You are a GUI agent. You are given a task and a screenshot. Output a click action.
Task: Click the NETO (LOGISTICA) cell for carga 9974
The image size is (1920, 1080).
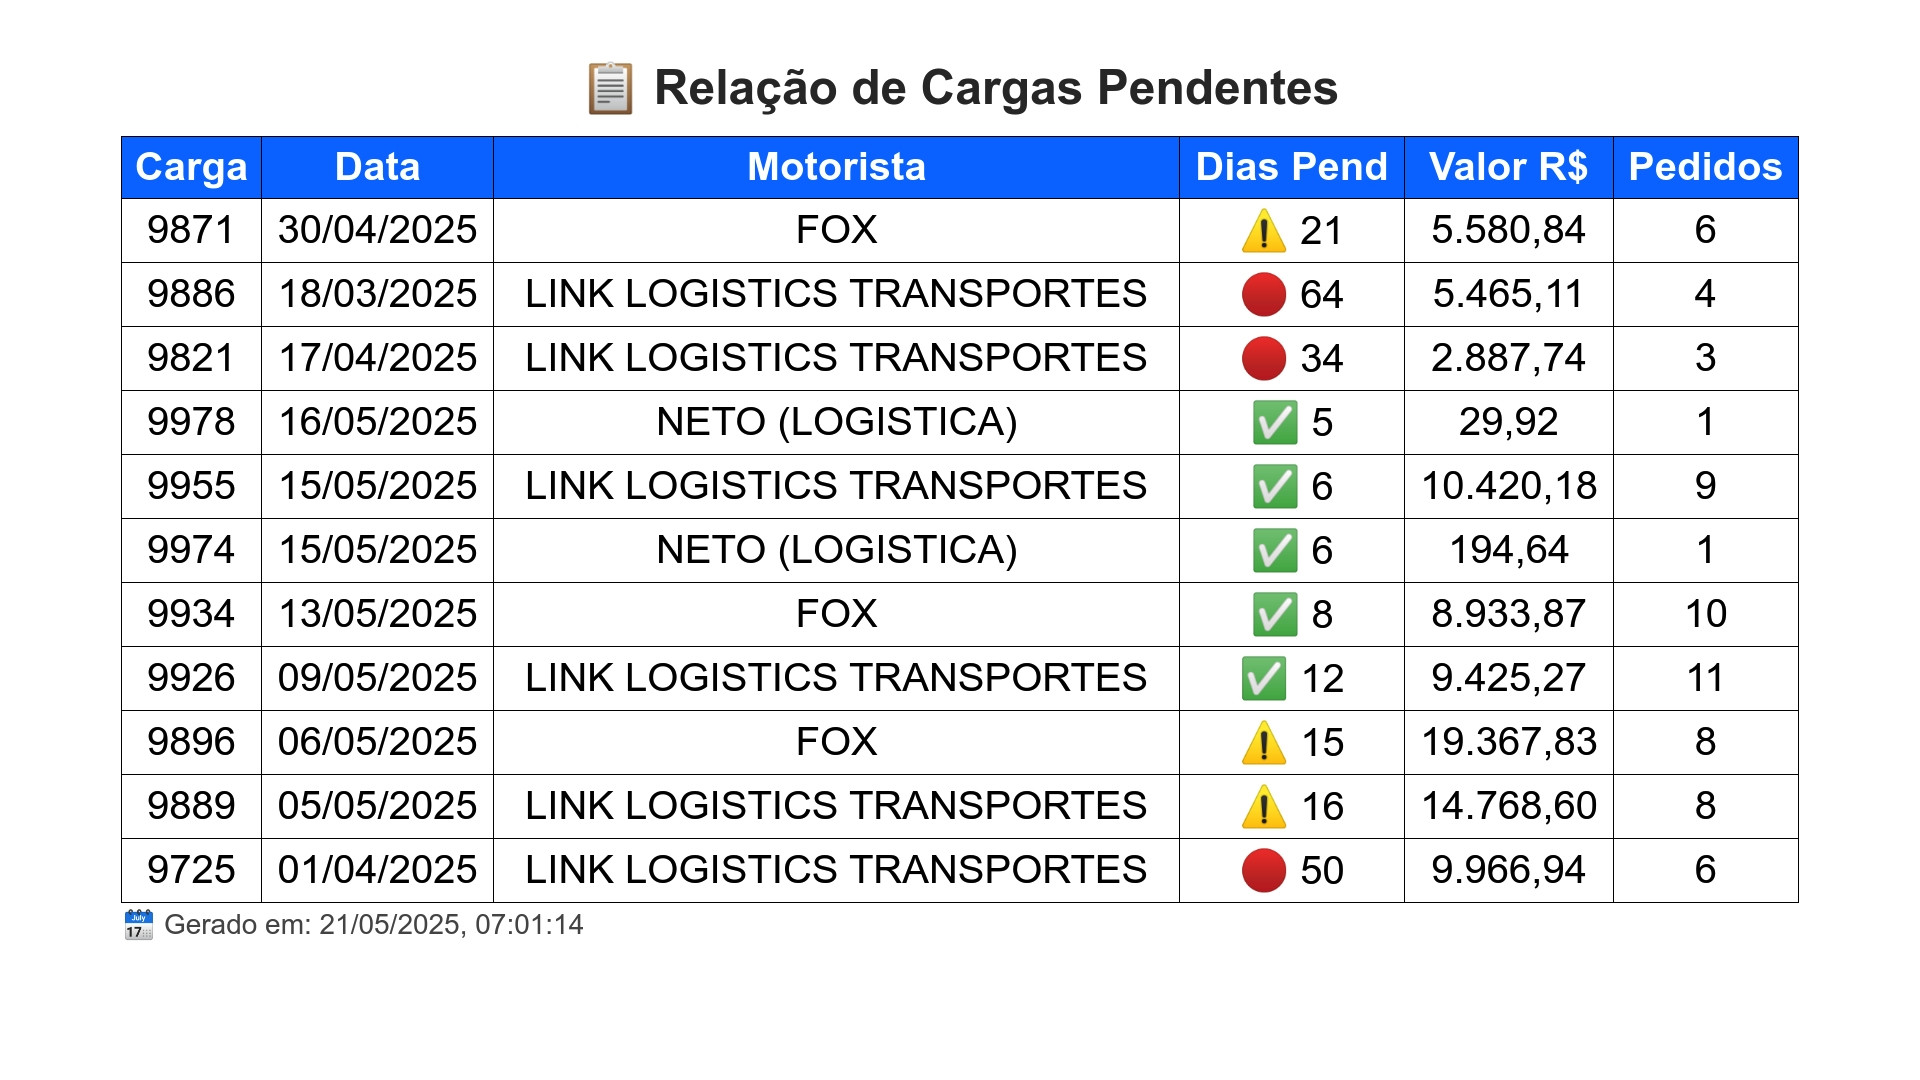(836, 551)
